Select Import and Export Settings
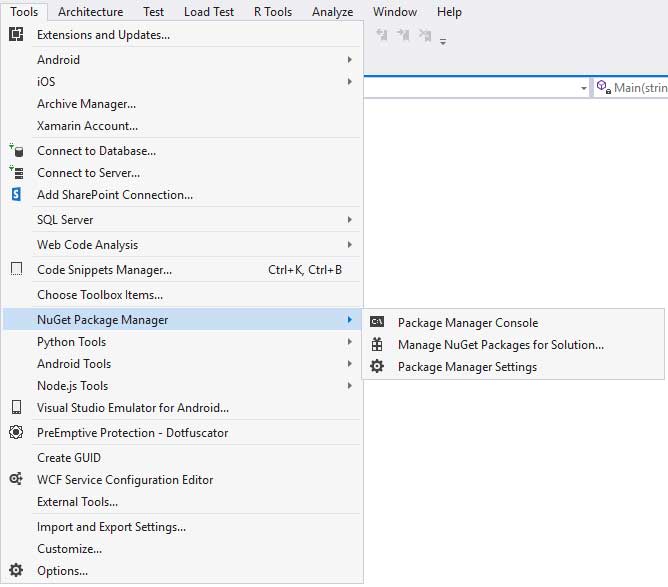Viewport: 668px width, 587px height. [x=111, y=527]
